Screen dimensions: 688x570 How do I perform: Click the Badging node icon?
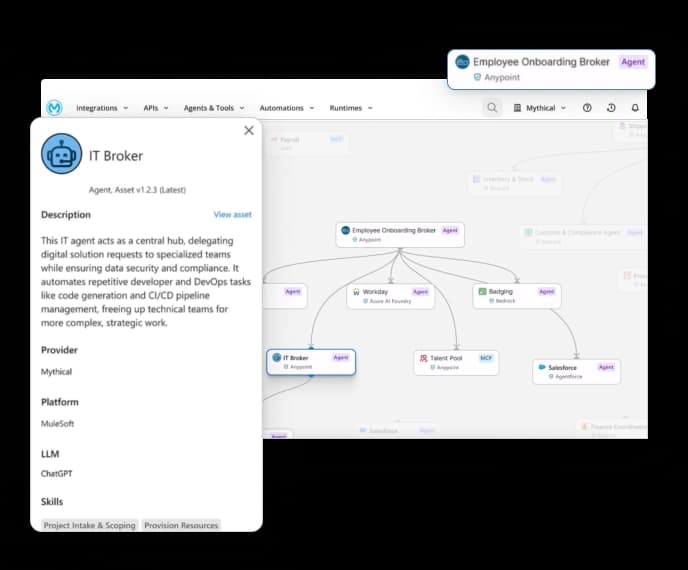click(482, 291)
